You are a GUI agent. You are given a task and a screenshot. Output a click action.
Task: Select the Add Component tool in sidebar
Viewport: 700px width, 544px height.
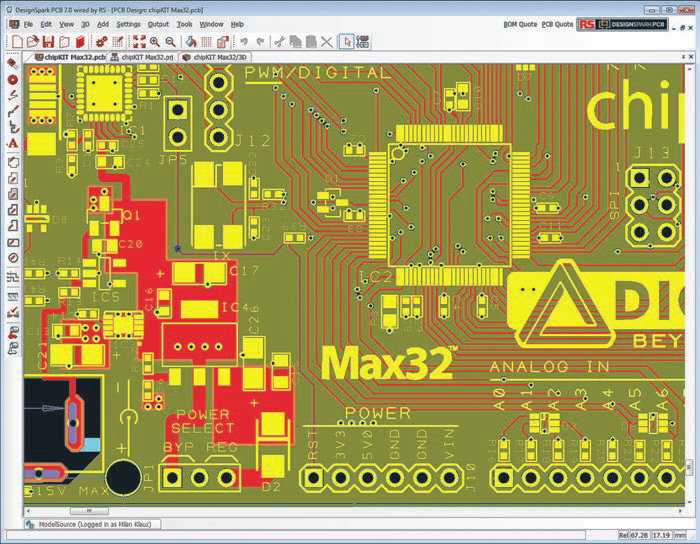tap(12, 63)
